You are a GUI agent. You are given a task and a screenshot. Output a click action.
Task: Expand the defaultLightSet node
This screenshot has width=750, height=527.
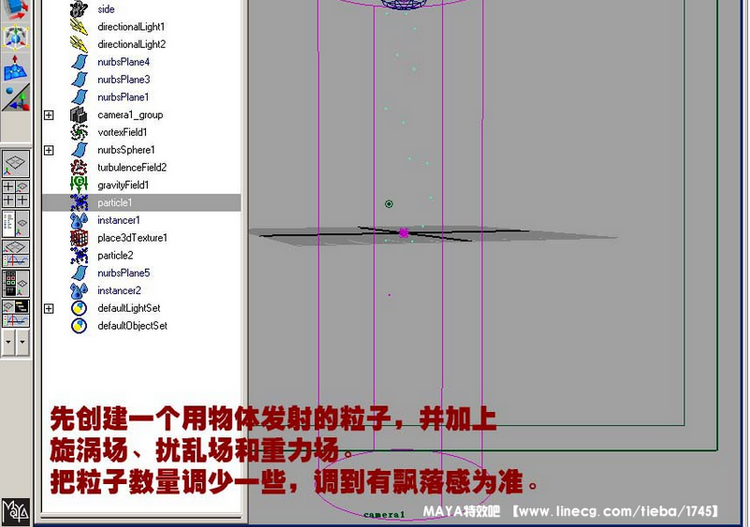click(x=49, y=308)
